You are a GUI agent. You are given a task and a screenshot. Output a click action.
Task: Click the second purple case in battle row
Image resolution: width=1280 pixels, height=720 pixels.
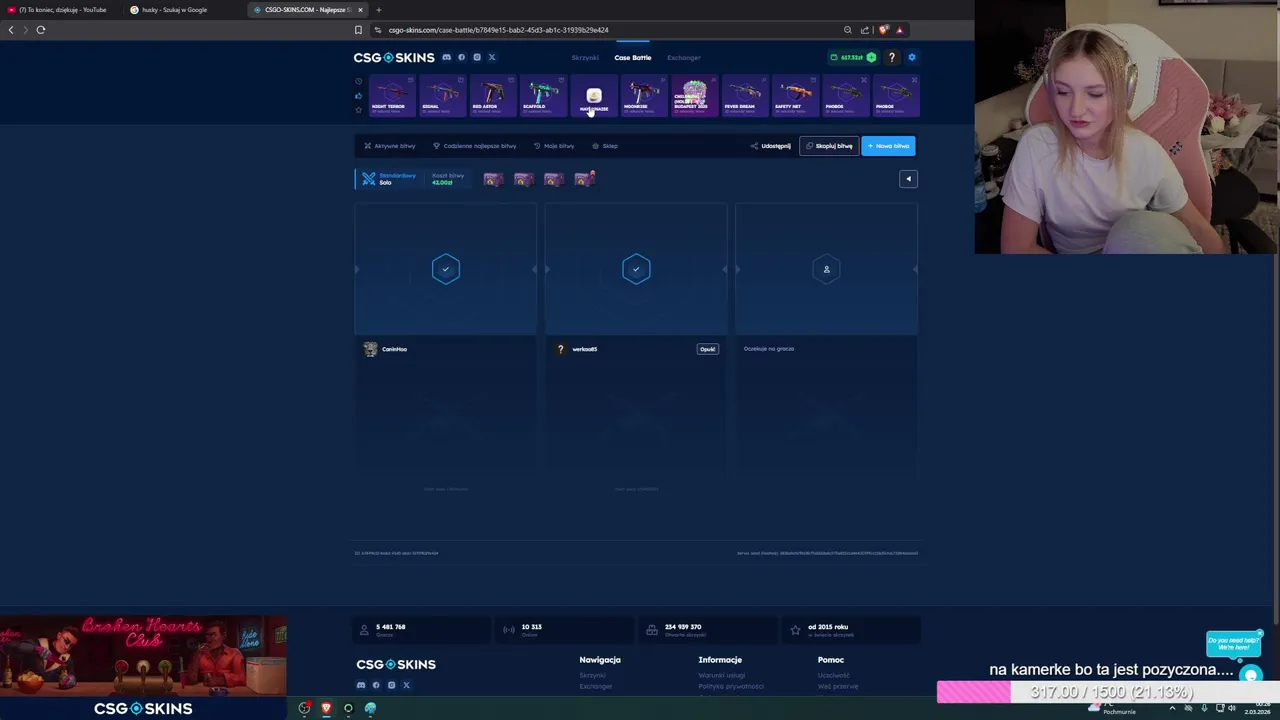(x=523, y=179)
